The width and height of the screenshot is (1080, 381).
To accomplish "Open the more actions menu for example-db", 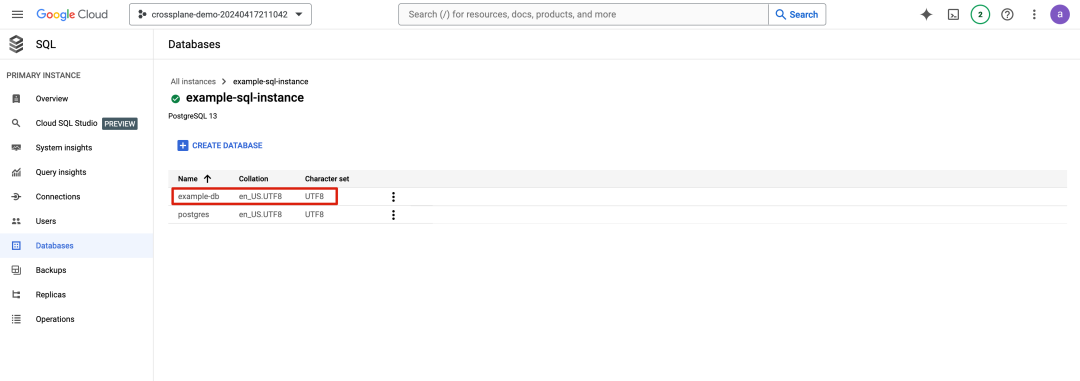I will pyautogui.click(x=393, y=197).
